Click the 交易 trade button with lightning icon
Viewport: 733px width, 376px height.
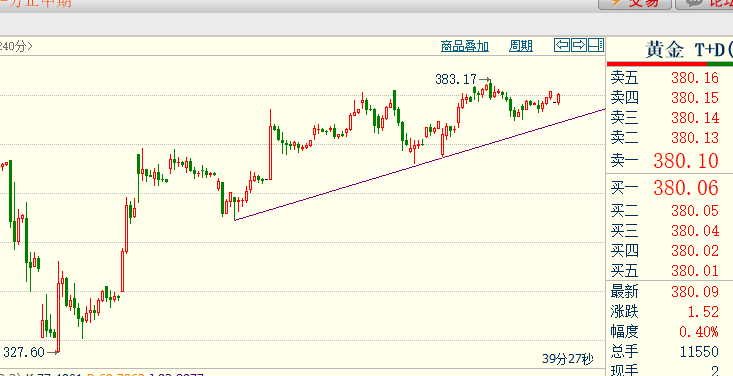click(635, 3)
